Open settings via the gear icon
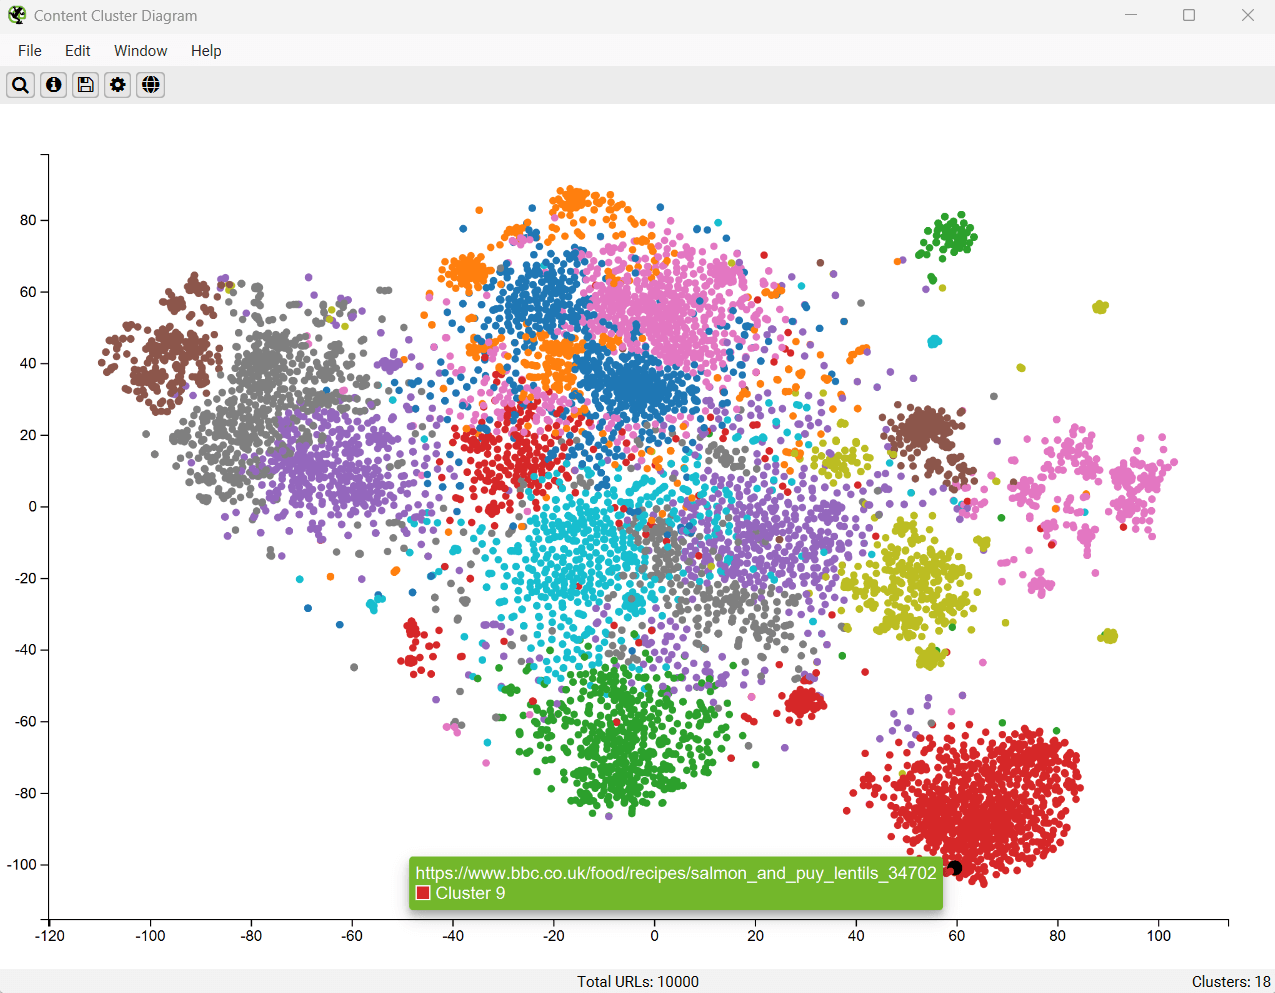1275x993 pixels. coord(117,85)
